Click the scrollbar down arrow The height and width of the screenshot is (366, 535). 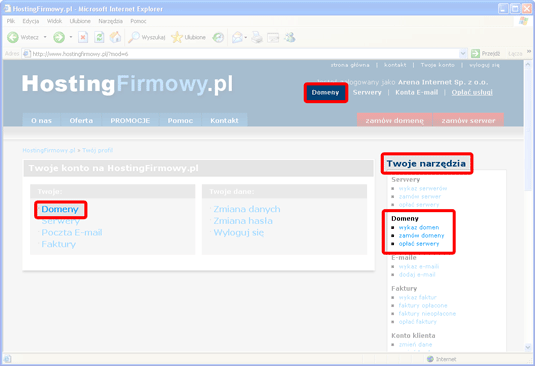tap(528, 348)
